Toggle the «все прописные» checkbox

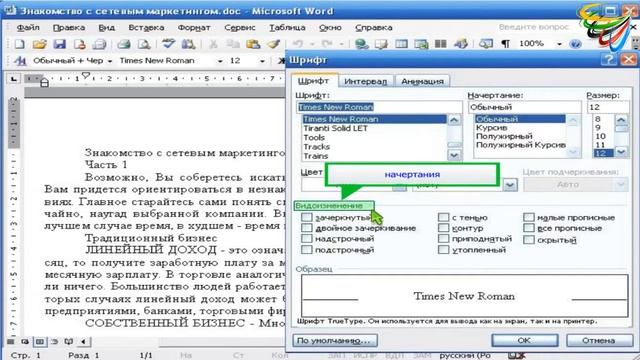(529, 228)
